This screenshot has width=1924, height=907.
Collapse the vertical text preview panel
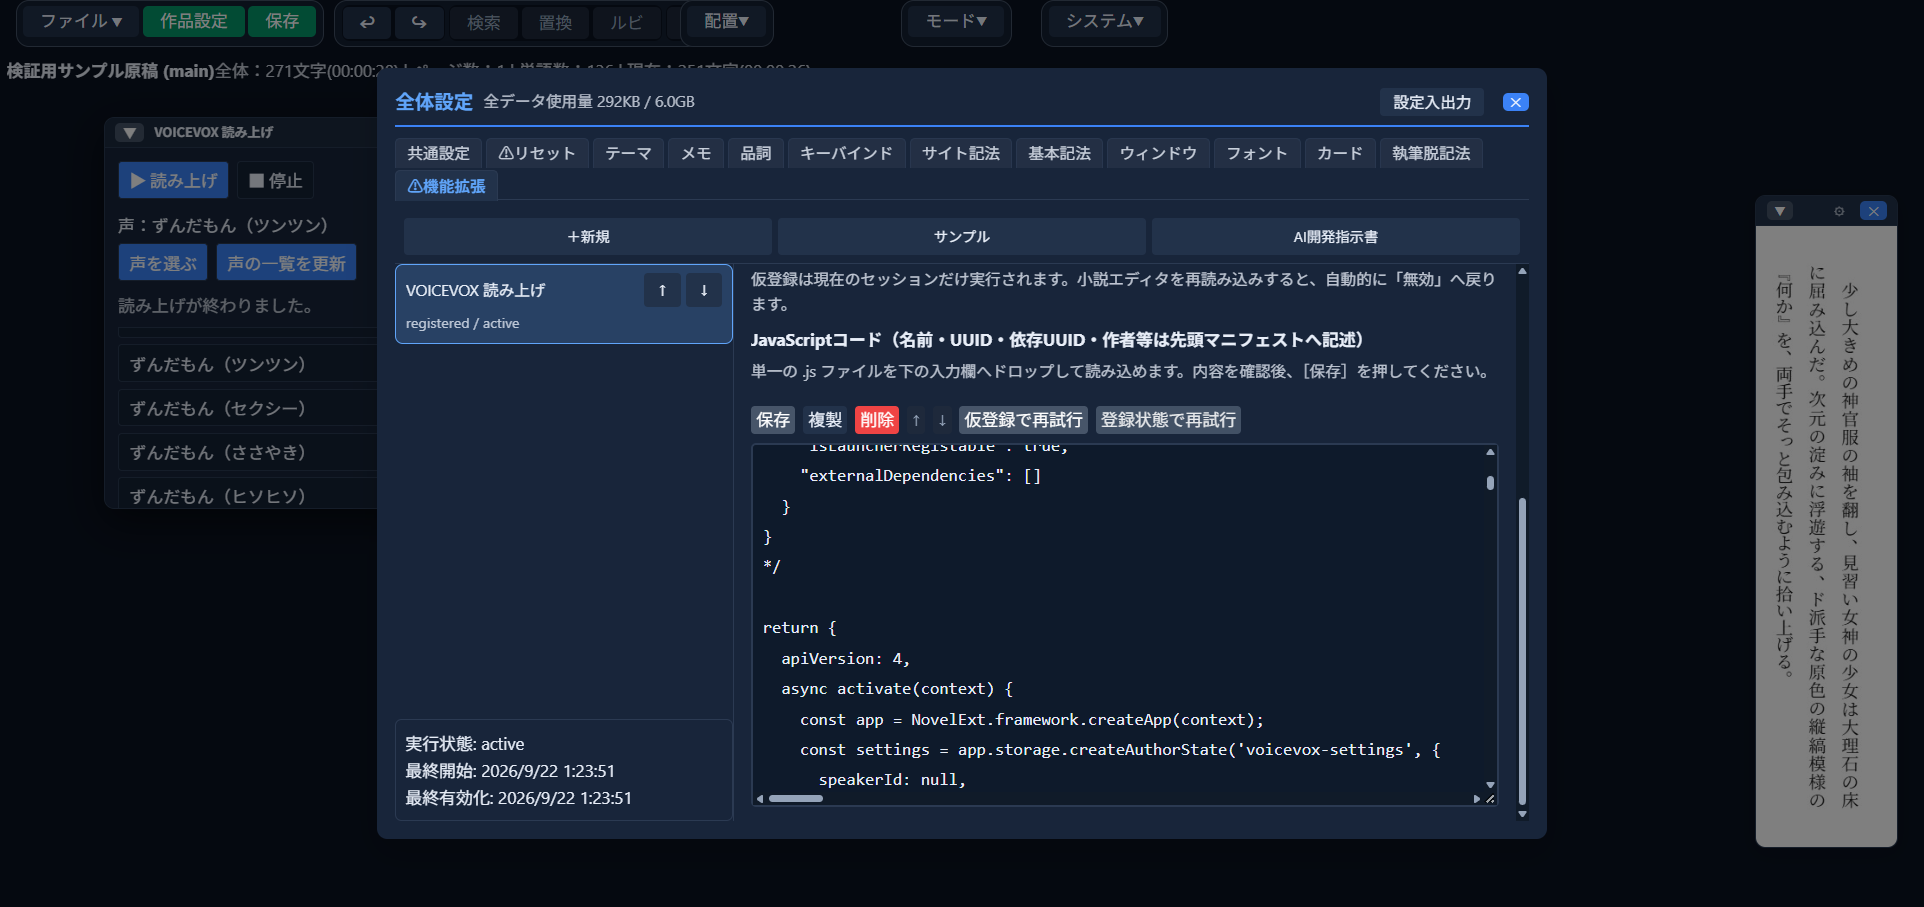(1780, 211)
